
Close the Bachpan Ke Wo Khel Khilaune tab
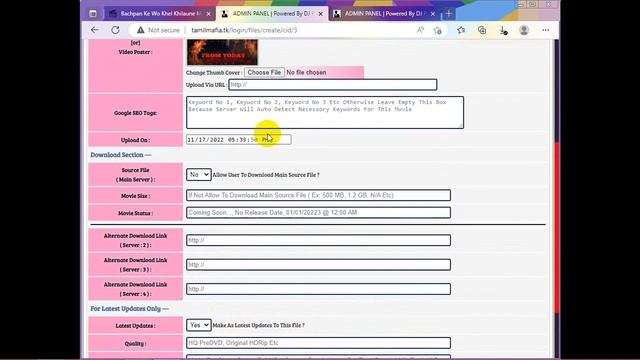(x=209, y=14)
